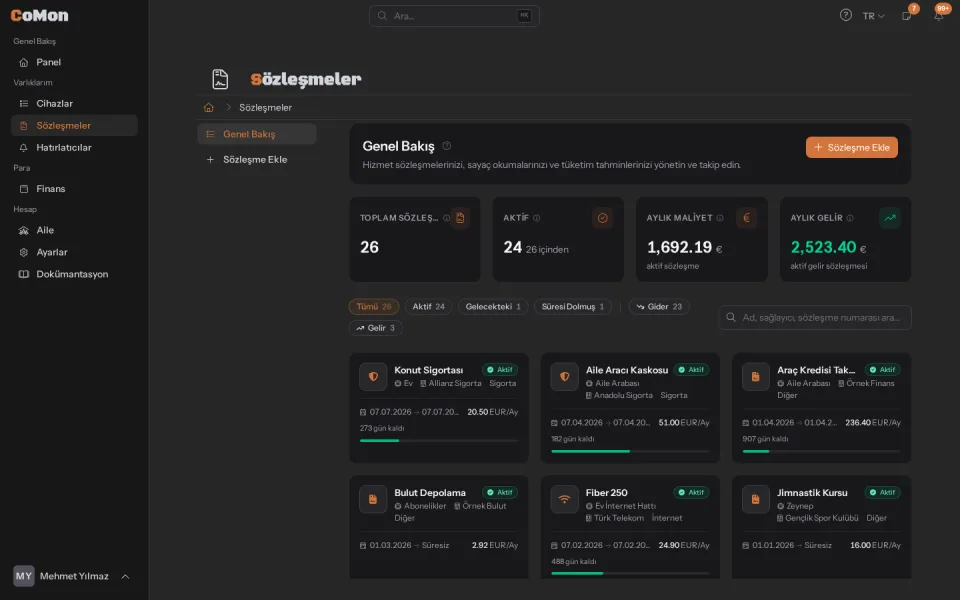This screenshot has height=600, width=960.
Task: Click the euro icon in Aylık Maliyet card
Action: [746, 218]
